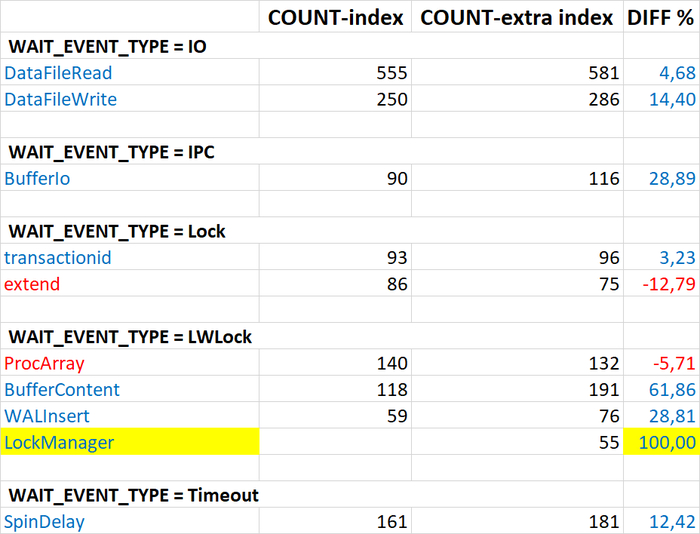Image resolution: width=700 pixels, height=534 pixels.
Task: Select the red extend row label
Action: pyautogui.click(x=32, y=284)
